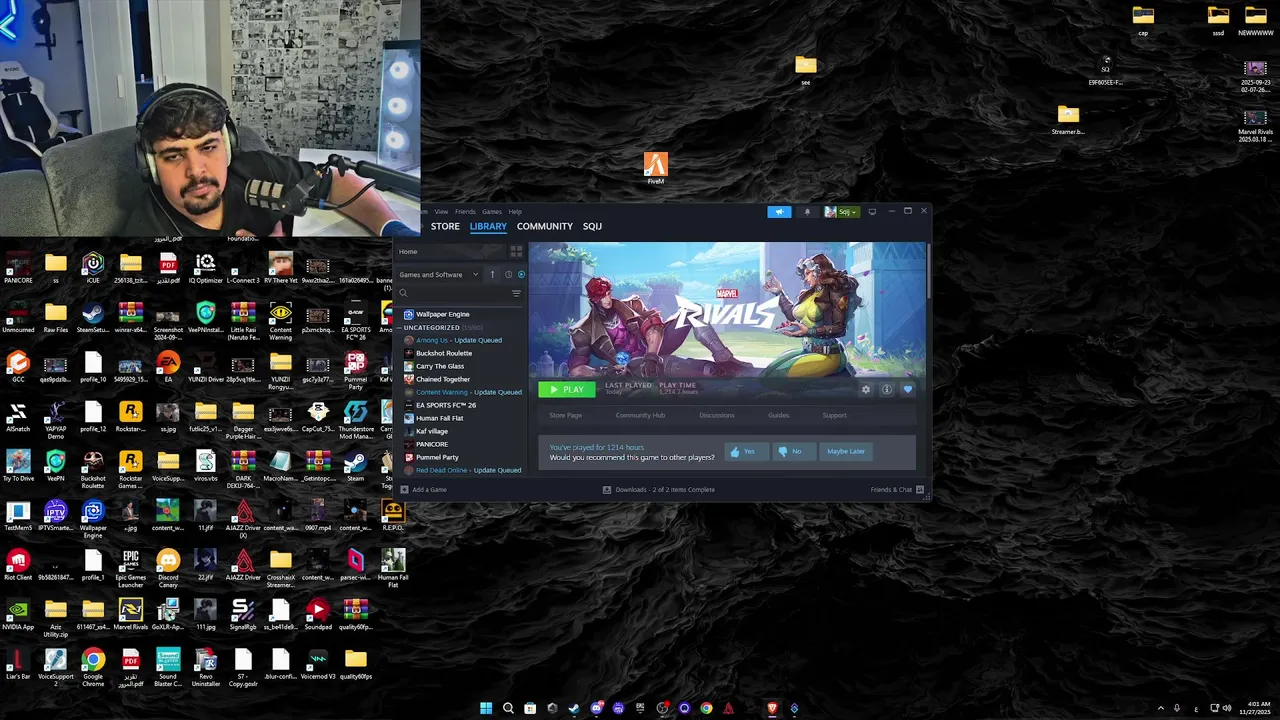Expand the Sqij account dropdown
This screenshot has height=720, width=1280.
pyautogui.click(x=841, y=211)
